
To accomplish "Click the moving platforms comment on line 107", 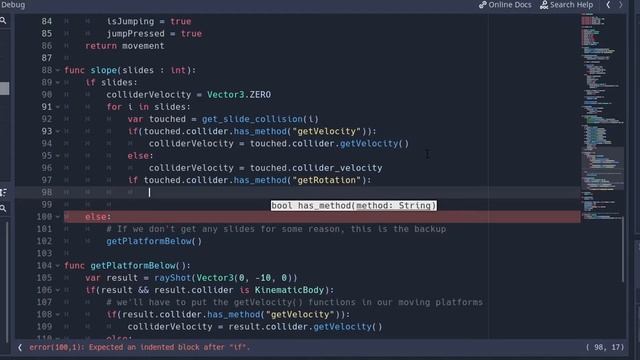I will 295,302.
